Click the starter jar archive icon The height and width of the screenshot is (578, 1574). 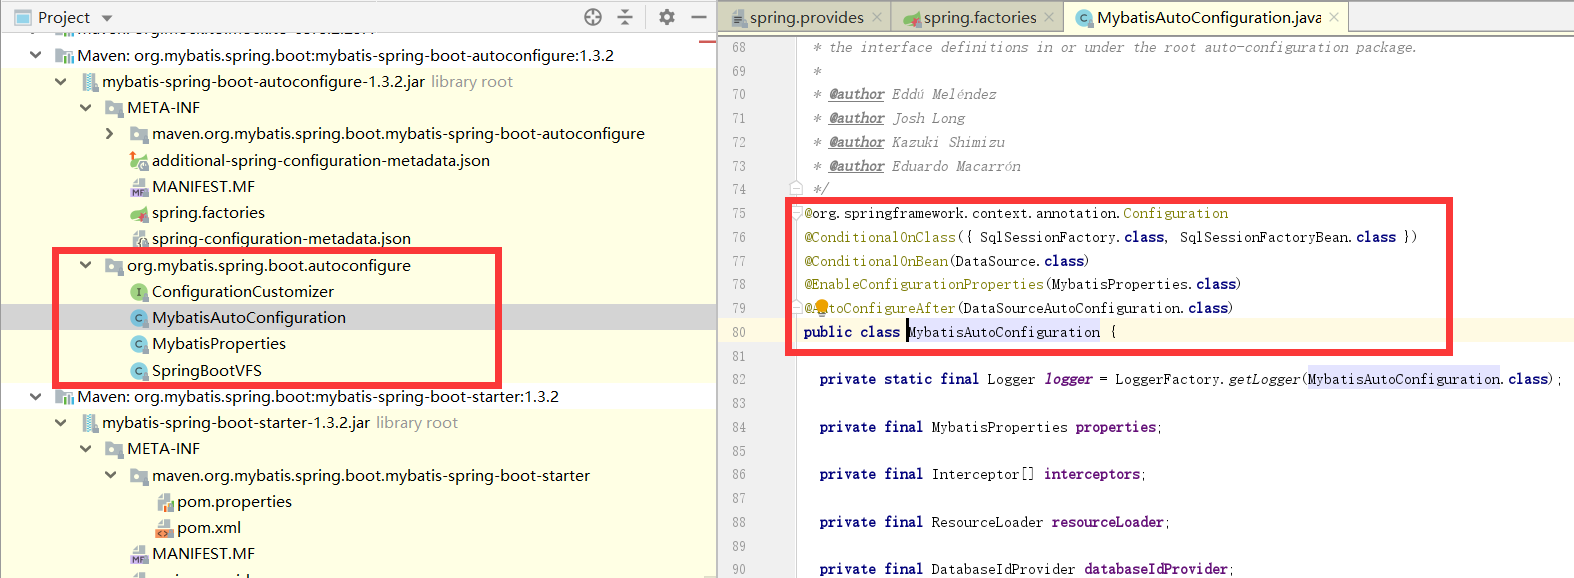point(89,423)
